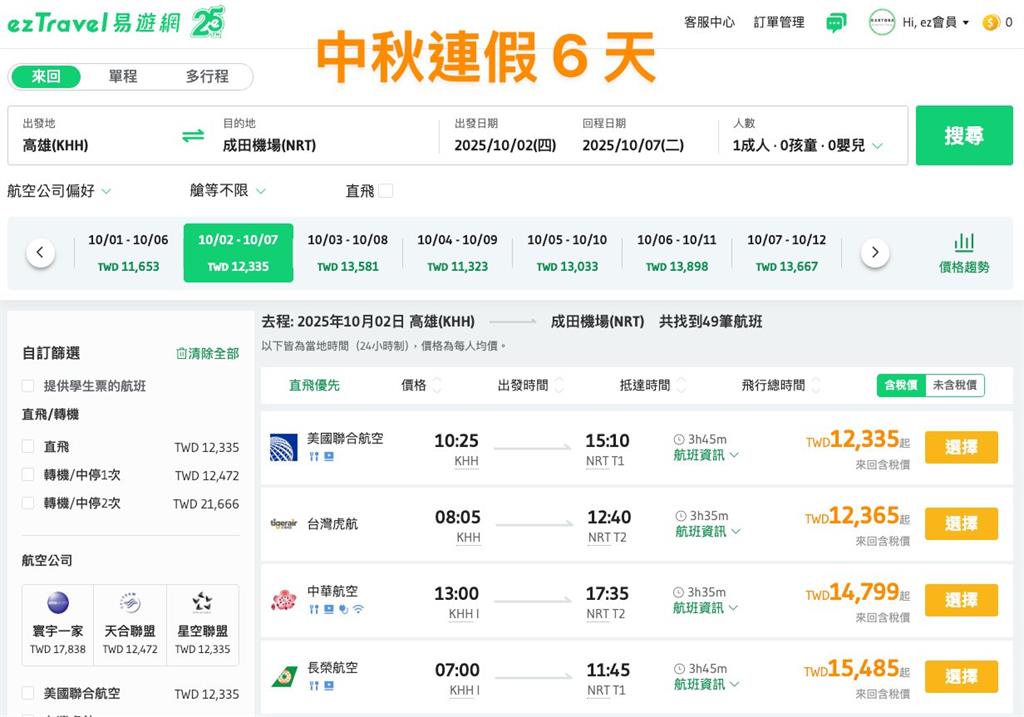Open the 價格趨勢 price trend chart
This screenshot has width=1024, height=717.
click(964, 253)
